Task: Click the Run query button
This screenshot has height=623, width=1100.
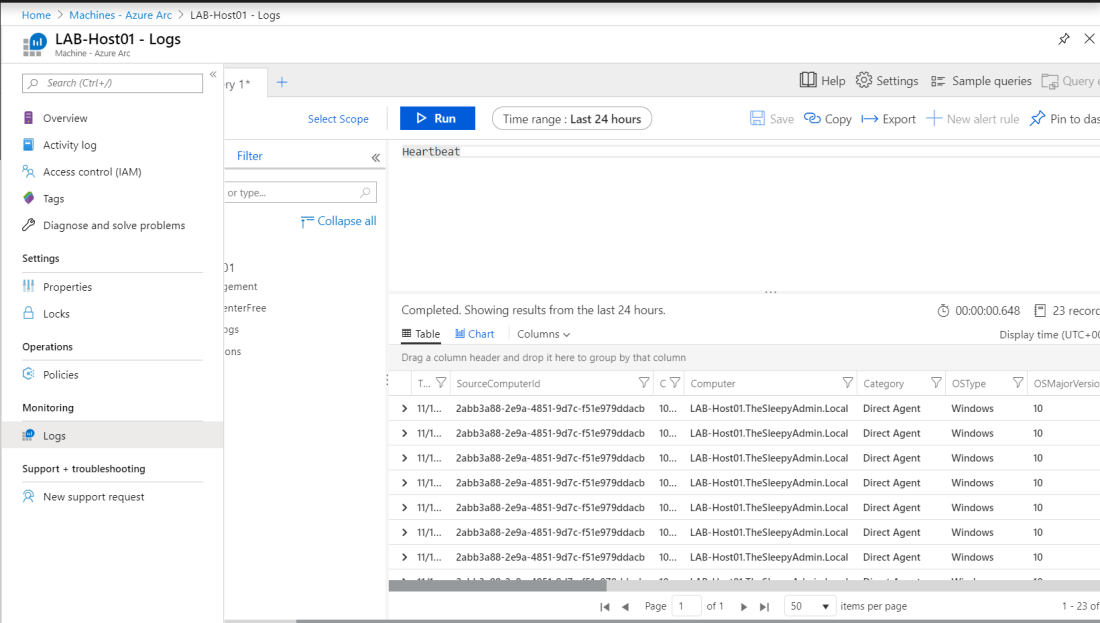Action: [x=437, y=119]
